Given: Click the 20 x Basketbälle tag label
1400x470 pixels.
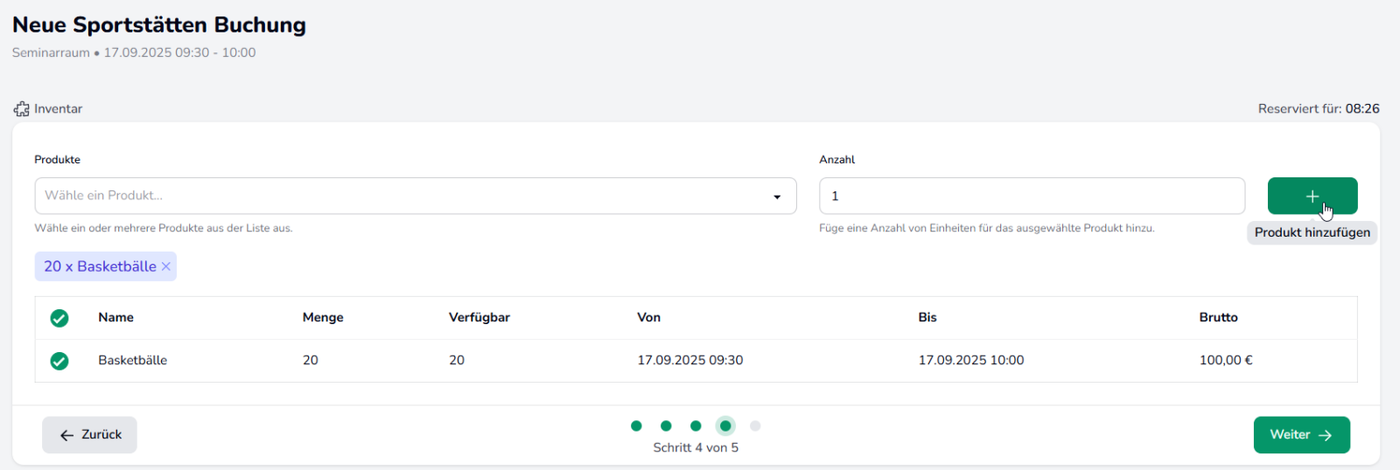Looking at the screenshot, I should coord(100,267).
